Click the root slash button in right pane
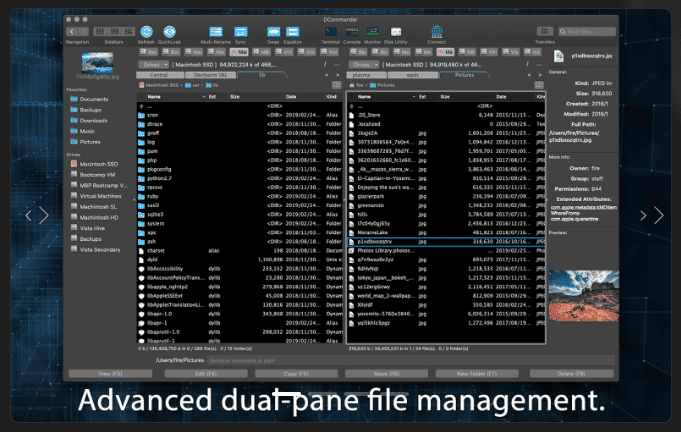 pyautogui.click(x=528, y=64)
